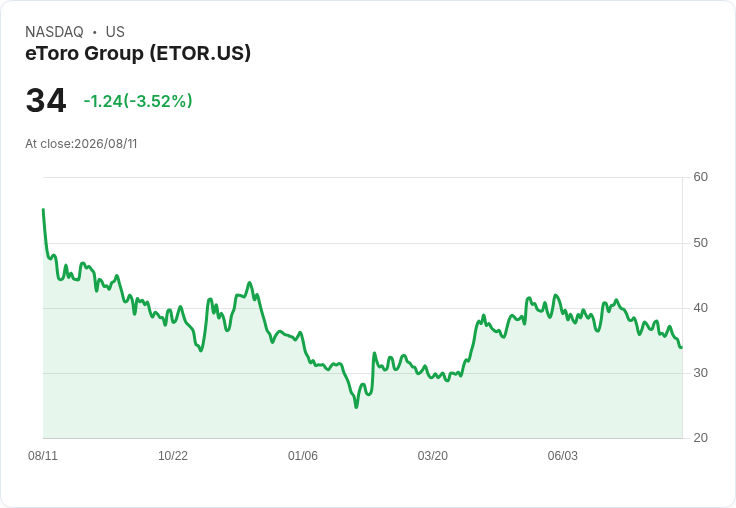736x508 pixels.
Task: Click the NASDAQ exchange label
Action: coord(54,32)
